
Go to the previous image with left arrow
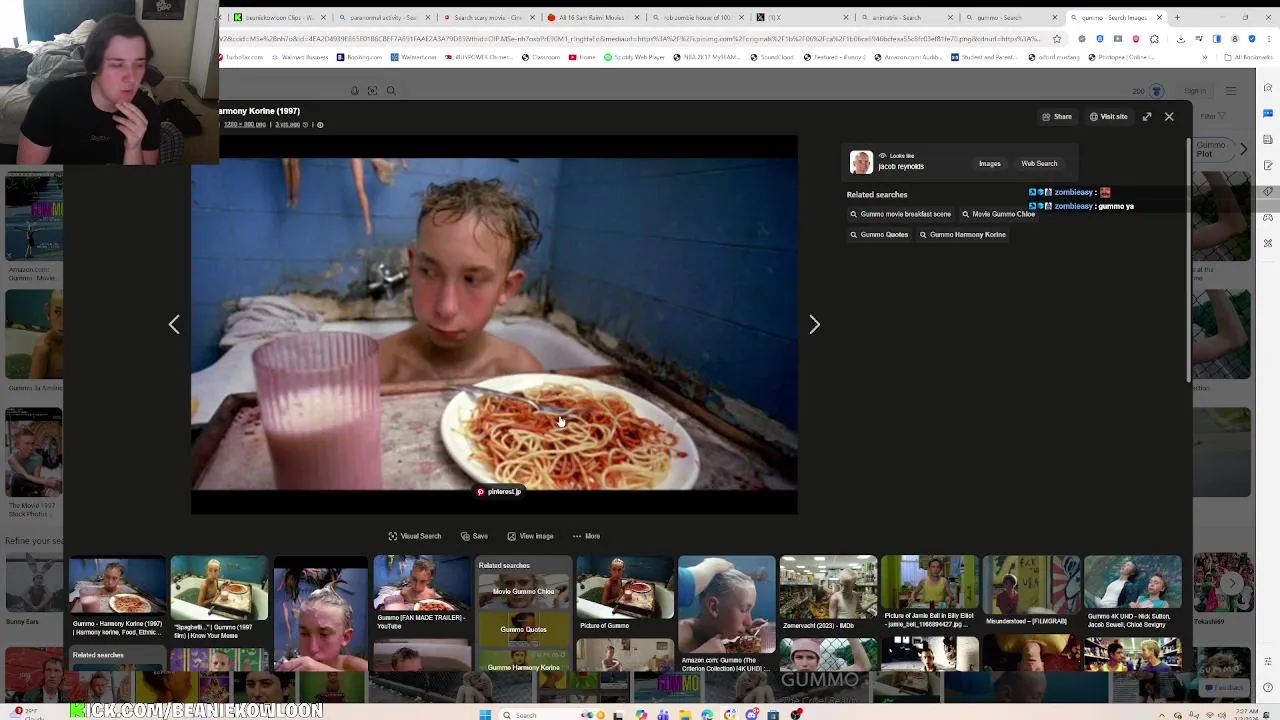click(x=174, y=324)
